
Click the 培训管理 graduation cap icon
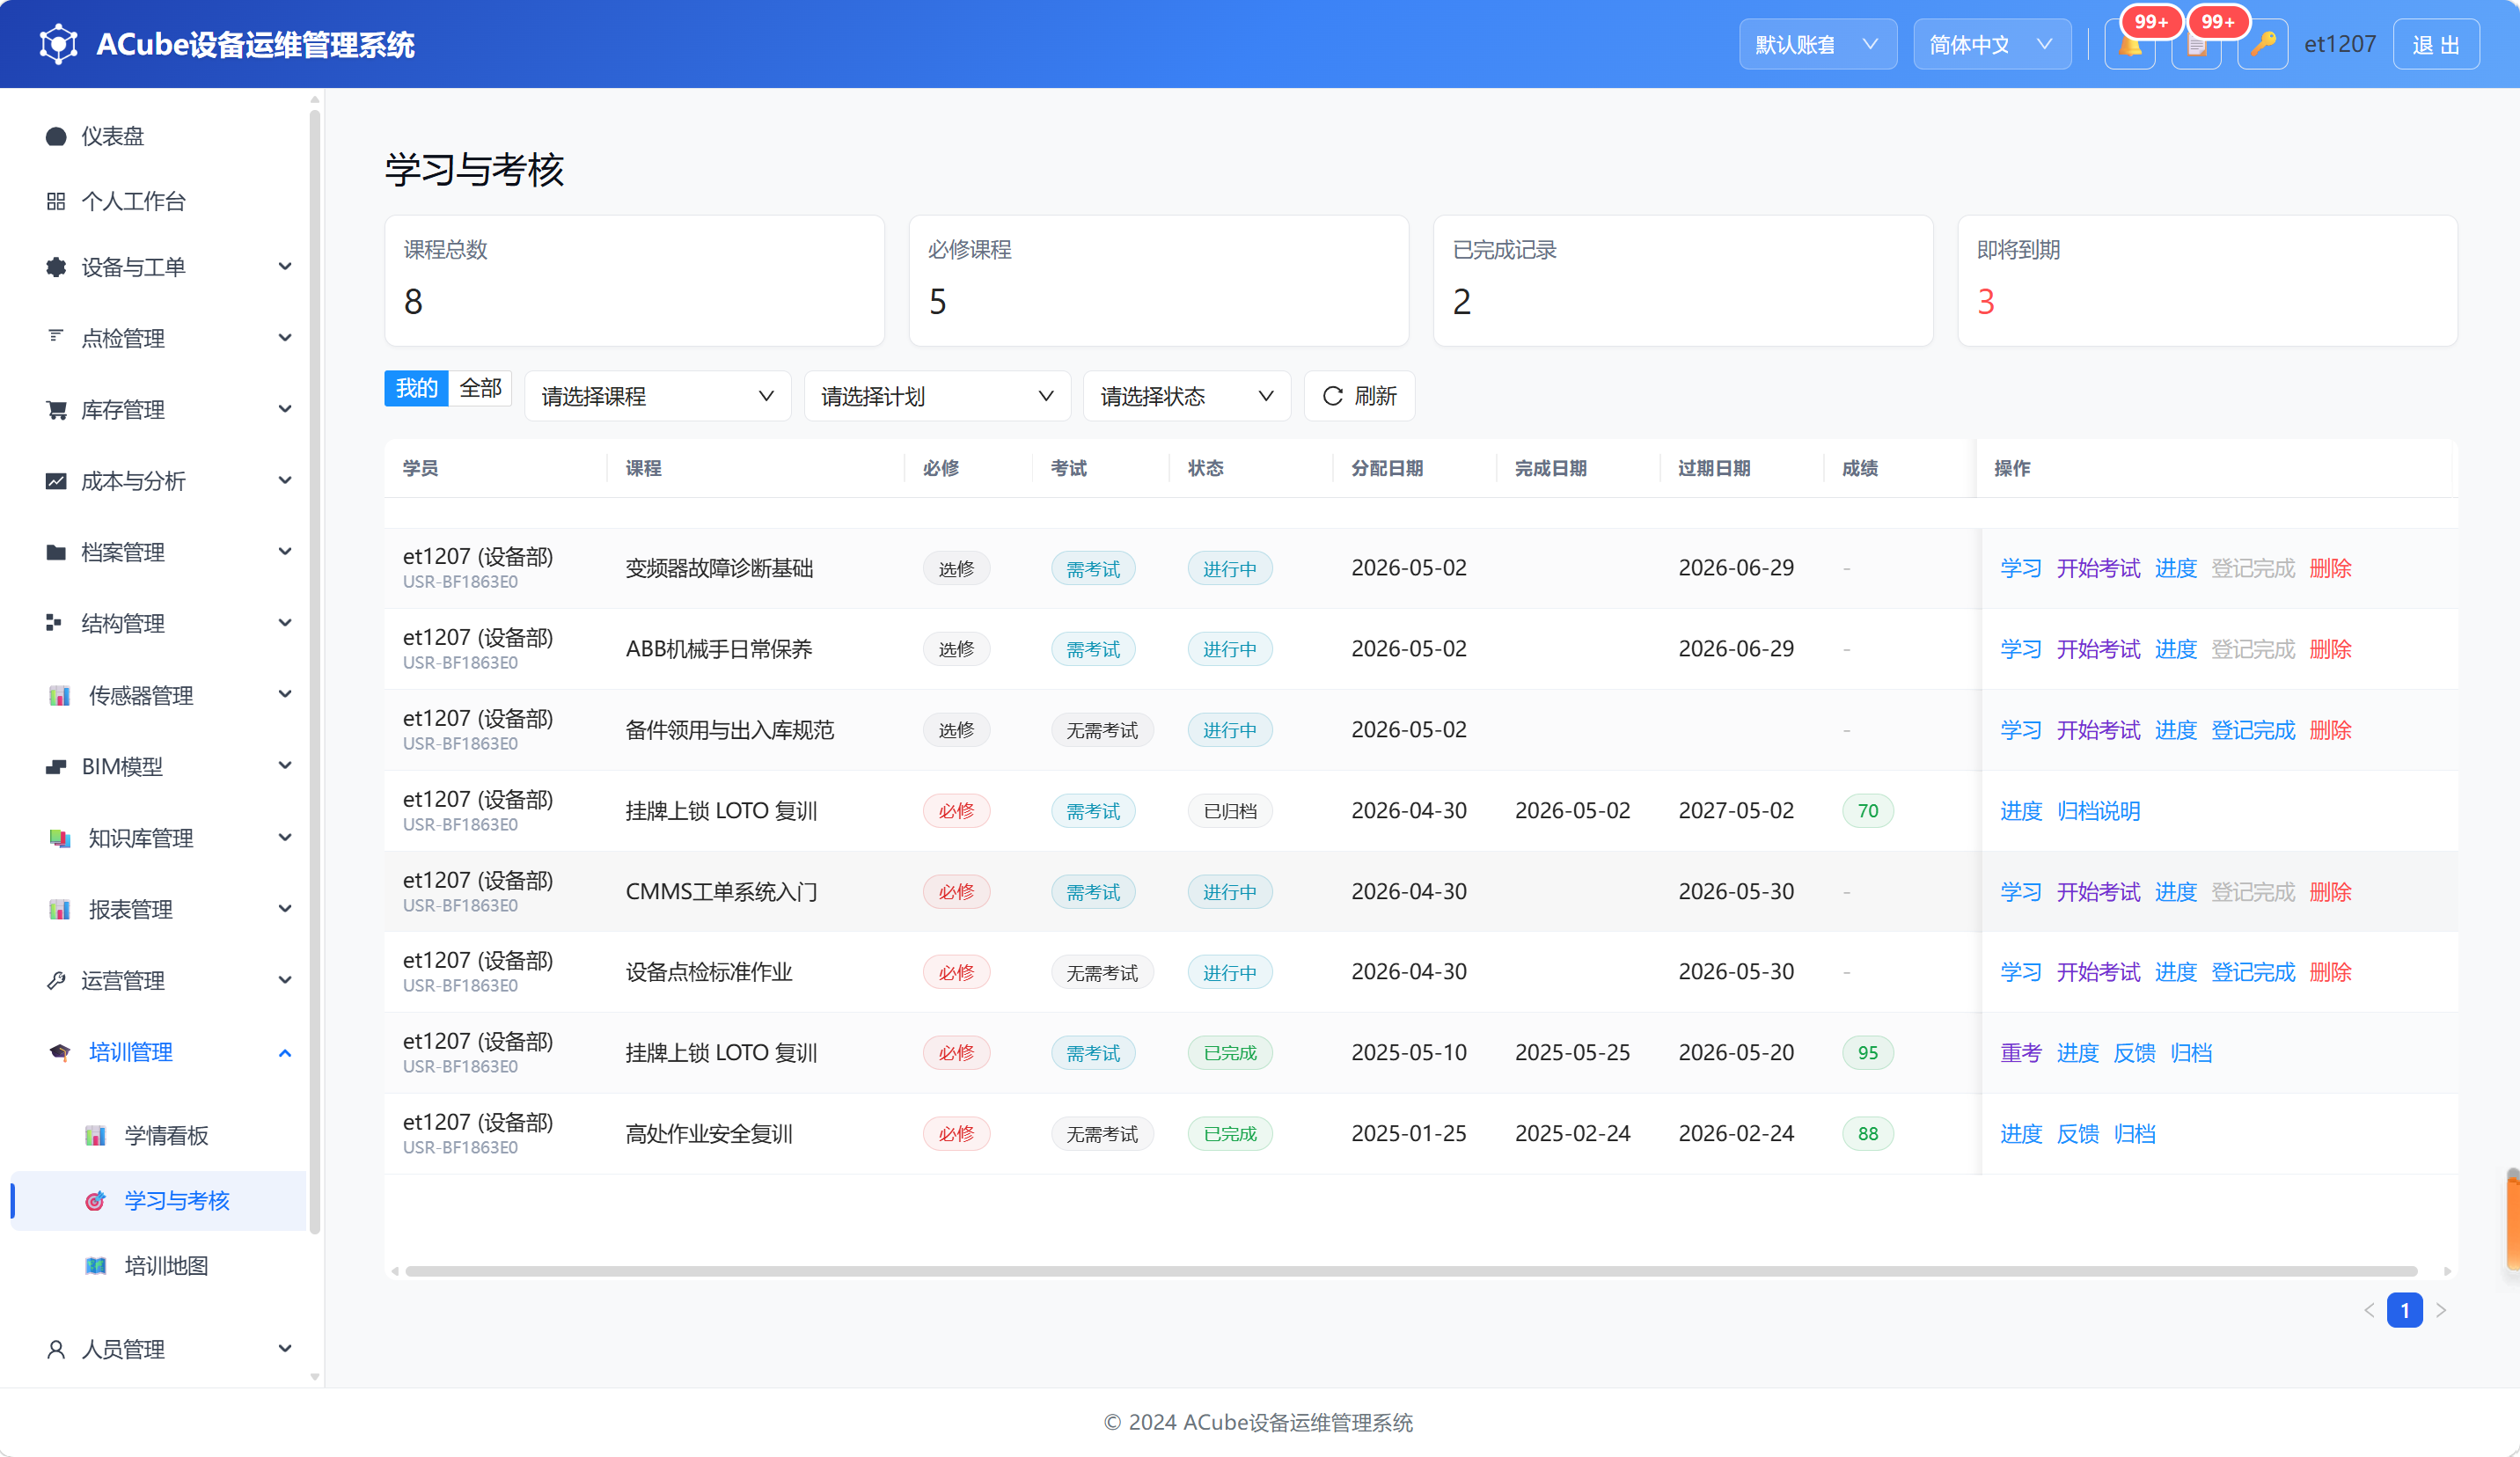pos(60,1052)
